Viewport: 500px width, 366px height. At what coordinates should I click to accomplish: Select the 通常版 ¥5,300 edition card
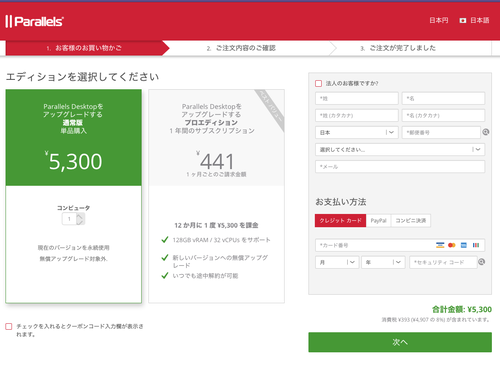pos(73,196)
